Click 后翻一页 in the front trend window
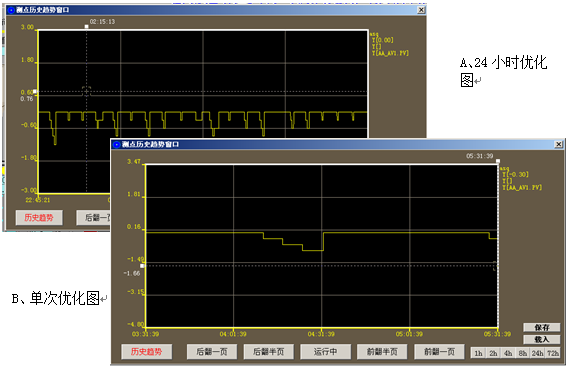 click(212, 352)
